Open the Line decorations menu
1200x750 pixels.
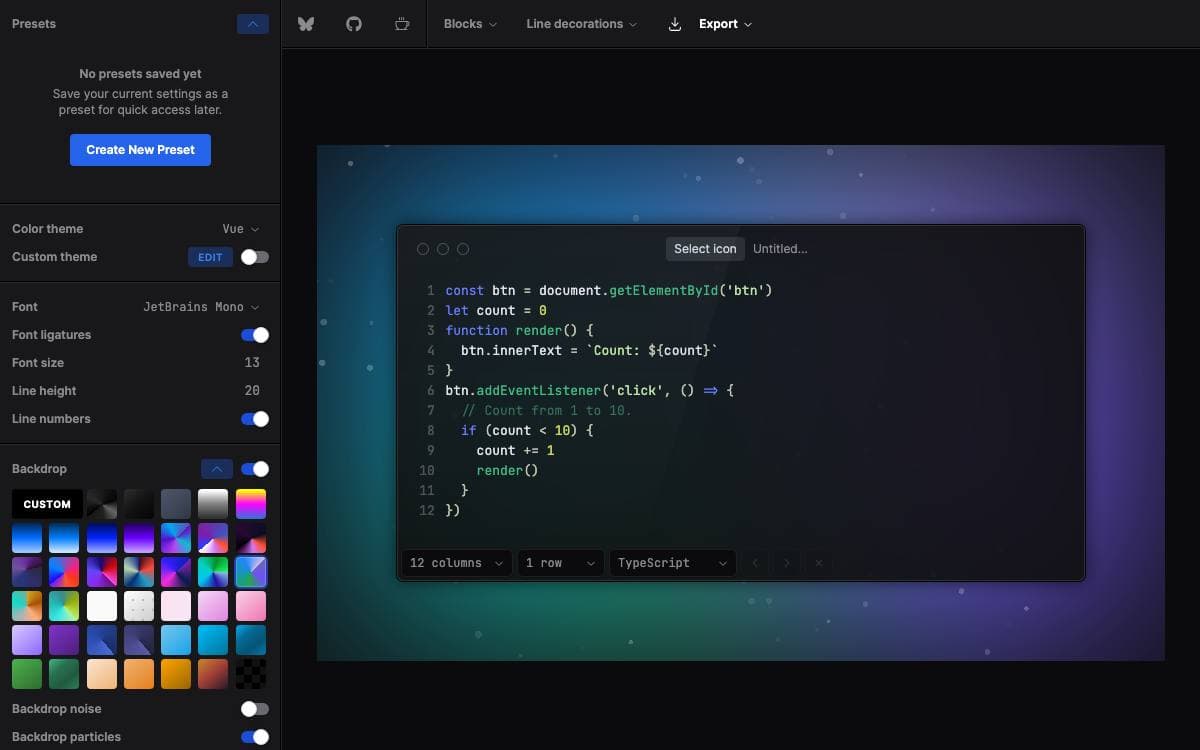pos(581,24)
